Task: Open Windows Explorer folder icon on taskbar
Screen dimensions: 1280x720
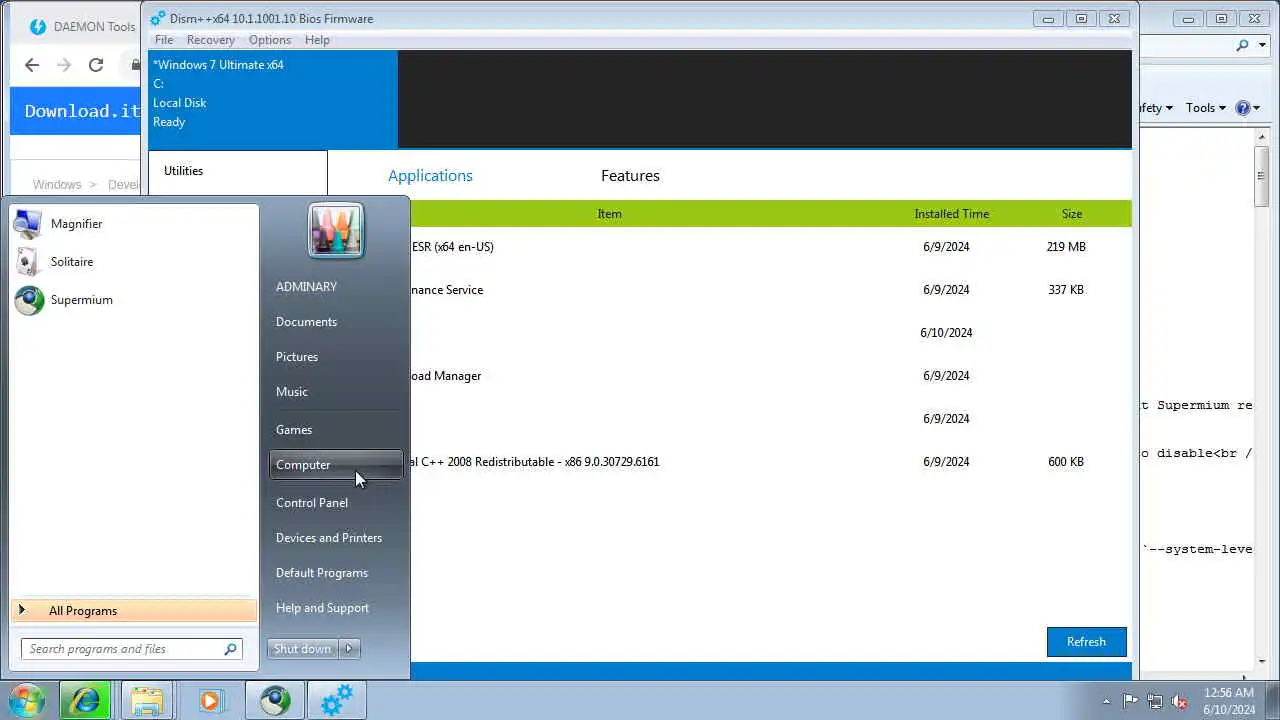Action: click(x=147, y=700)
